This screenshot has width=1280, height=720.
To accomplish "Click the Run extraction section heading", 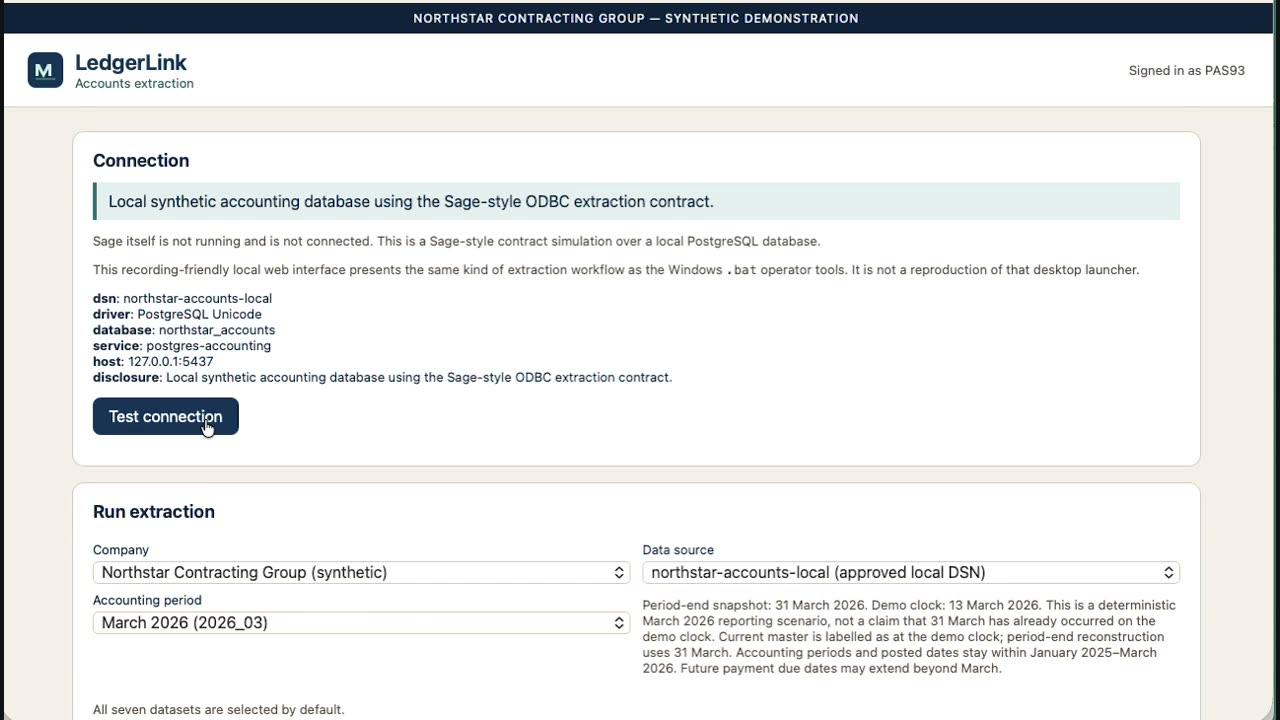I will coord(154,512).
